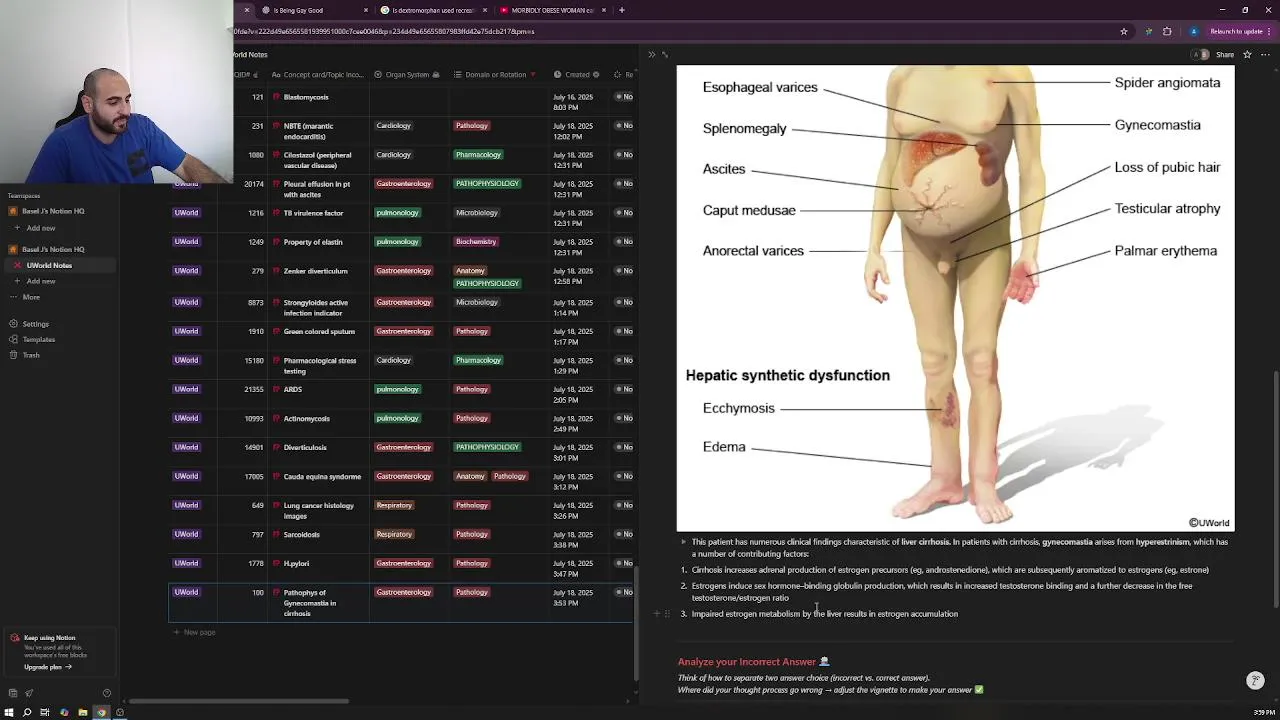The image size is (1280, 720).
Task: Collapse the toggle triangle beside 'This patient has numerous'
Action: coord(684,542)
